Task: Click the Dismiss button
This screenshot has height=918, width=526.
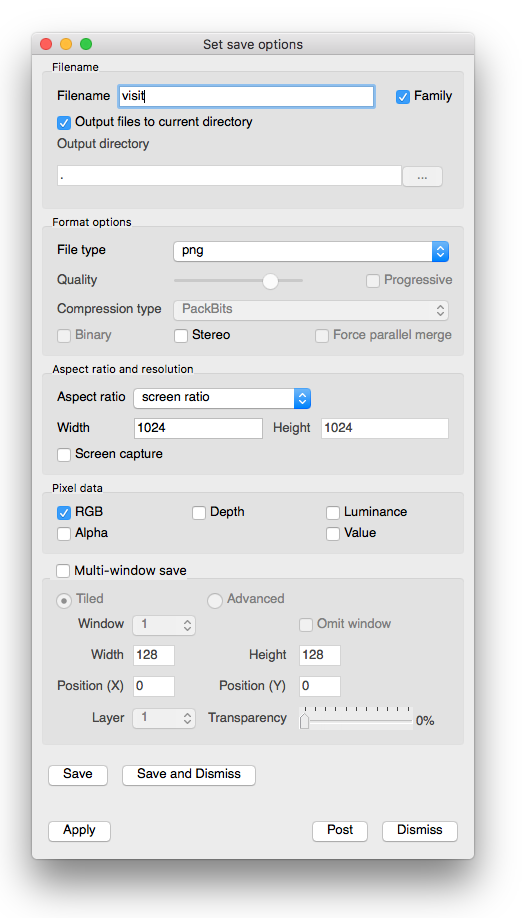Action: (419, 831)
